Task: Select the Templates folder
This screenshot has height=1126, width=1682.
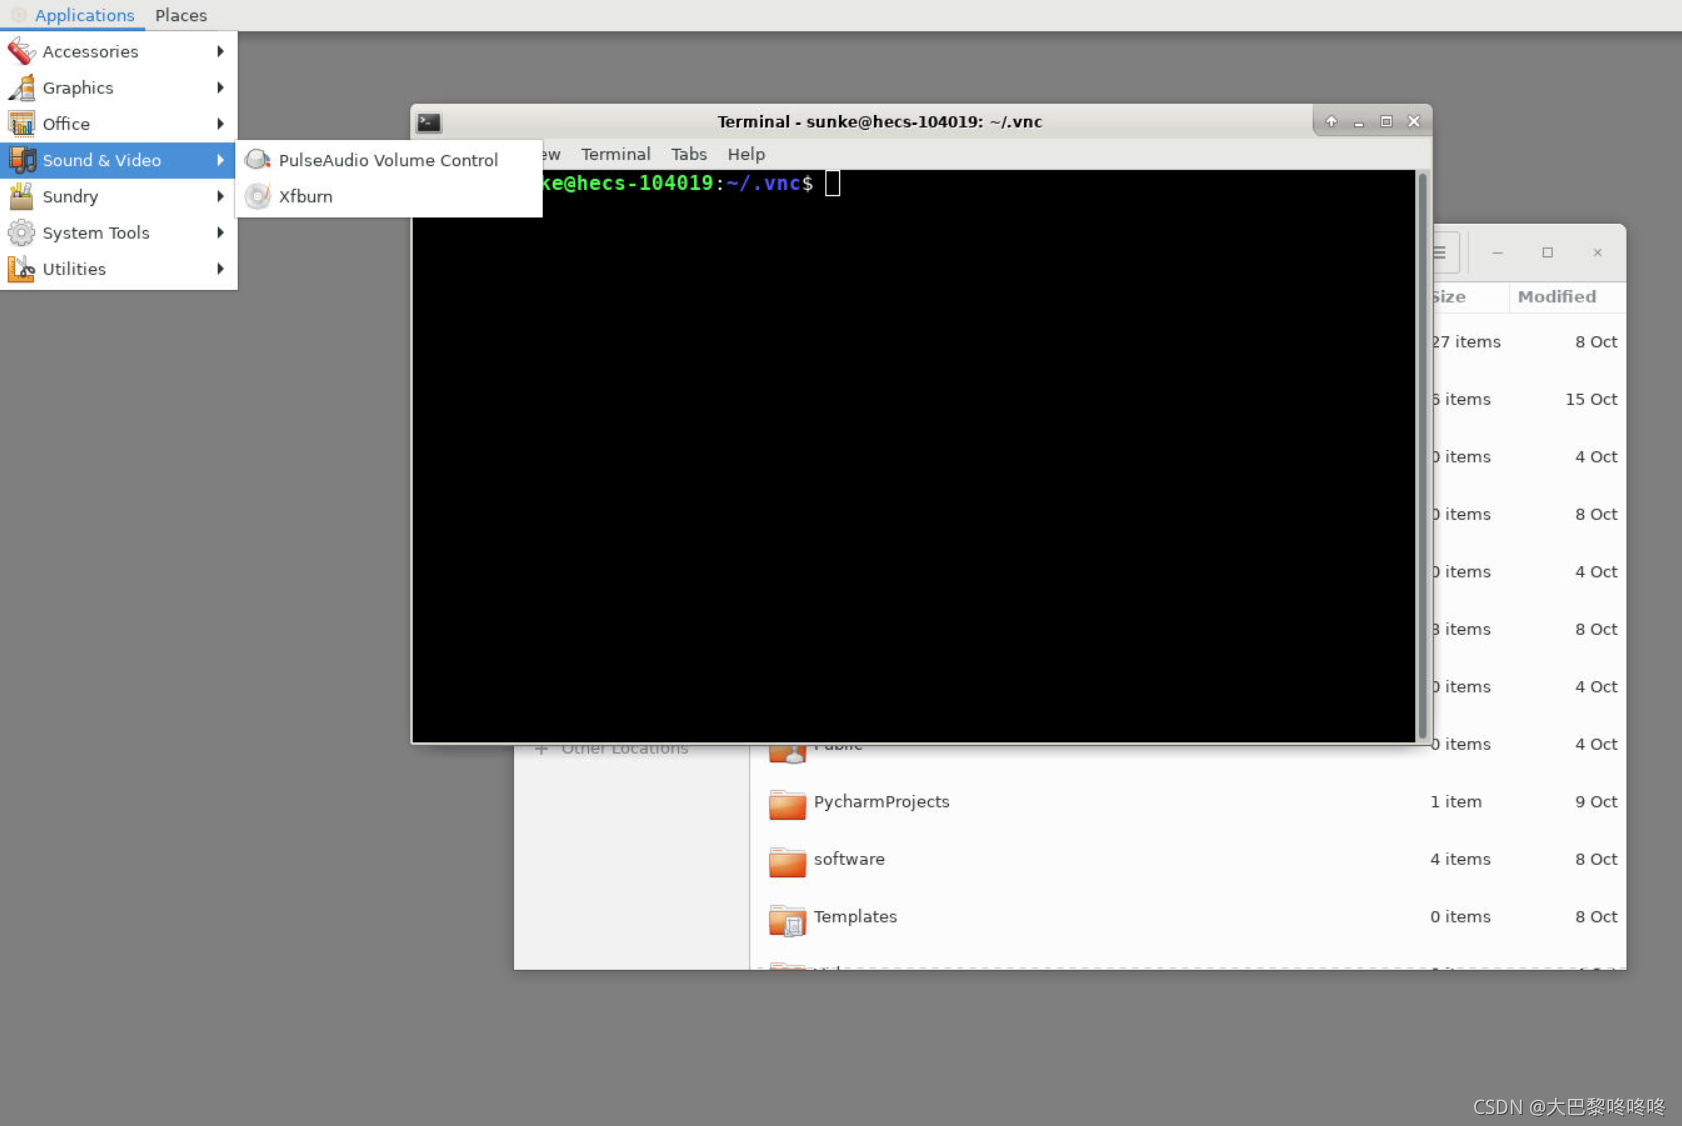Action: pyautogui.click(x=1188, y=917)
